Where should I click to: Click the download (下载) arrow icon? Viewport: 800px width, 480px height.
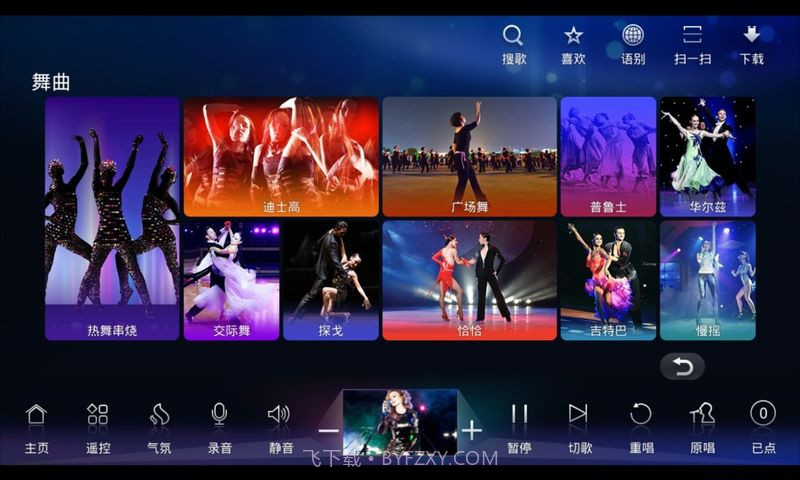coord(752,37)
